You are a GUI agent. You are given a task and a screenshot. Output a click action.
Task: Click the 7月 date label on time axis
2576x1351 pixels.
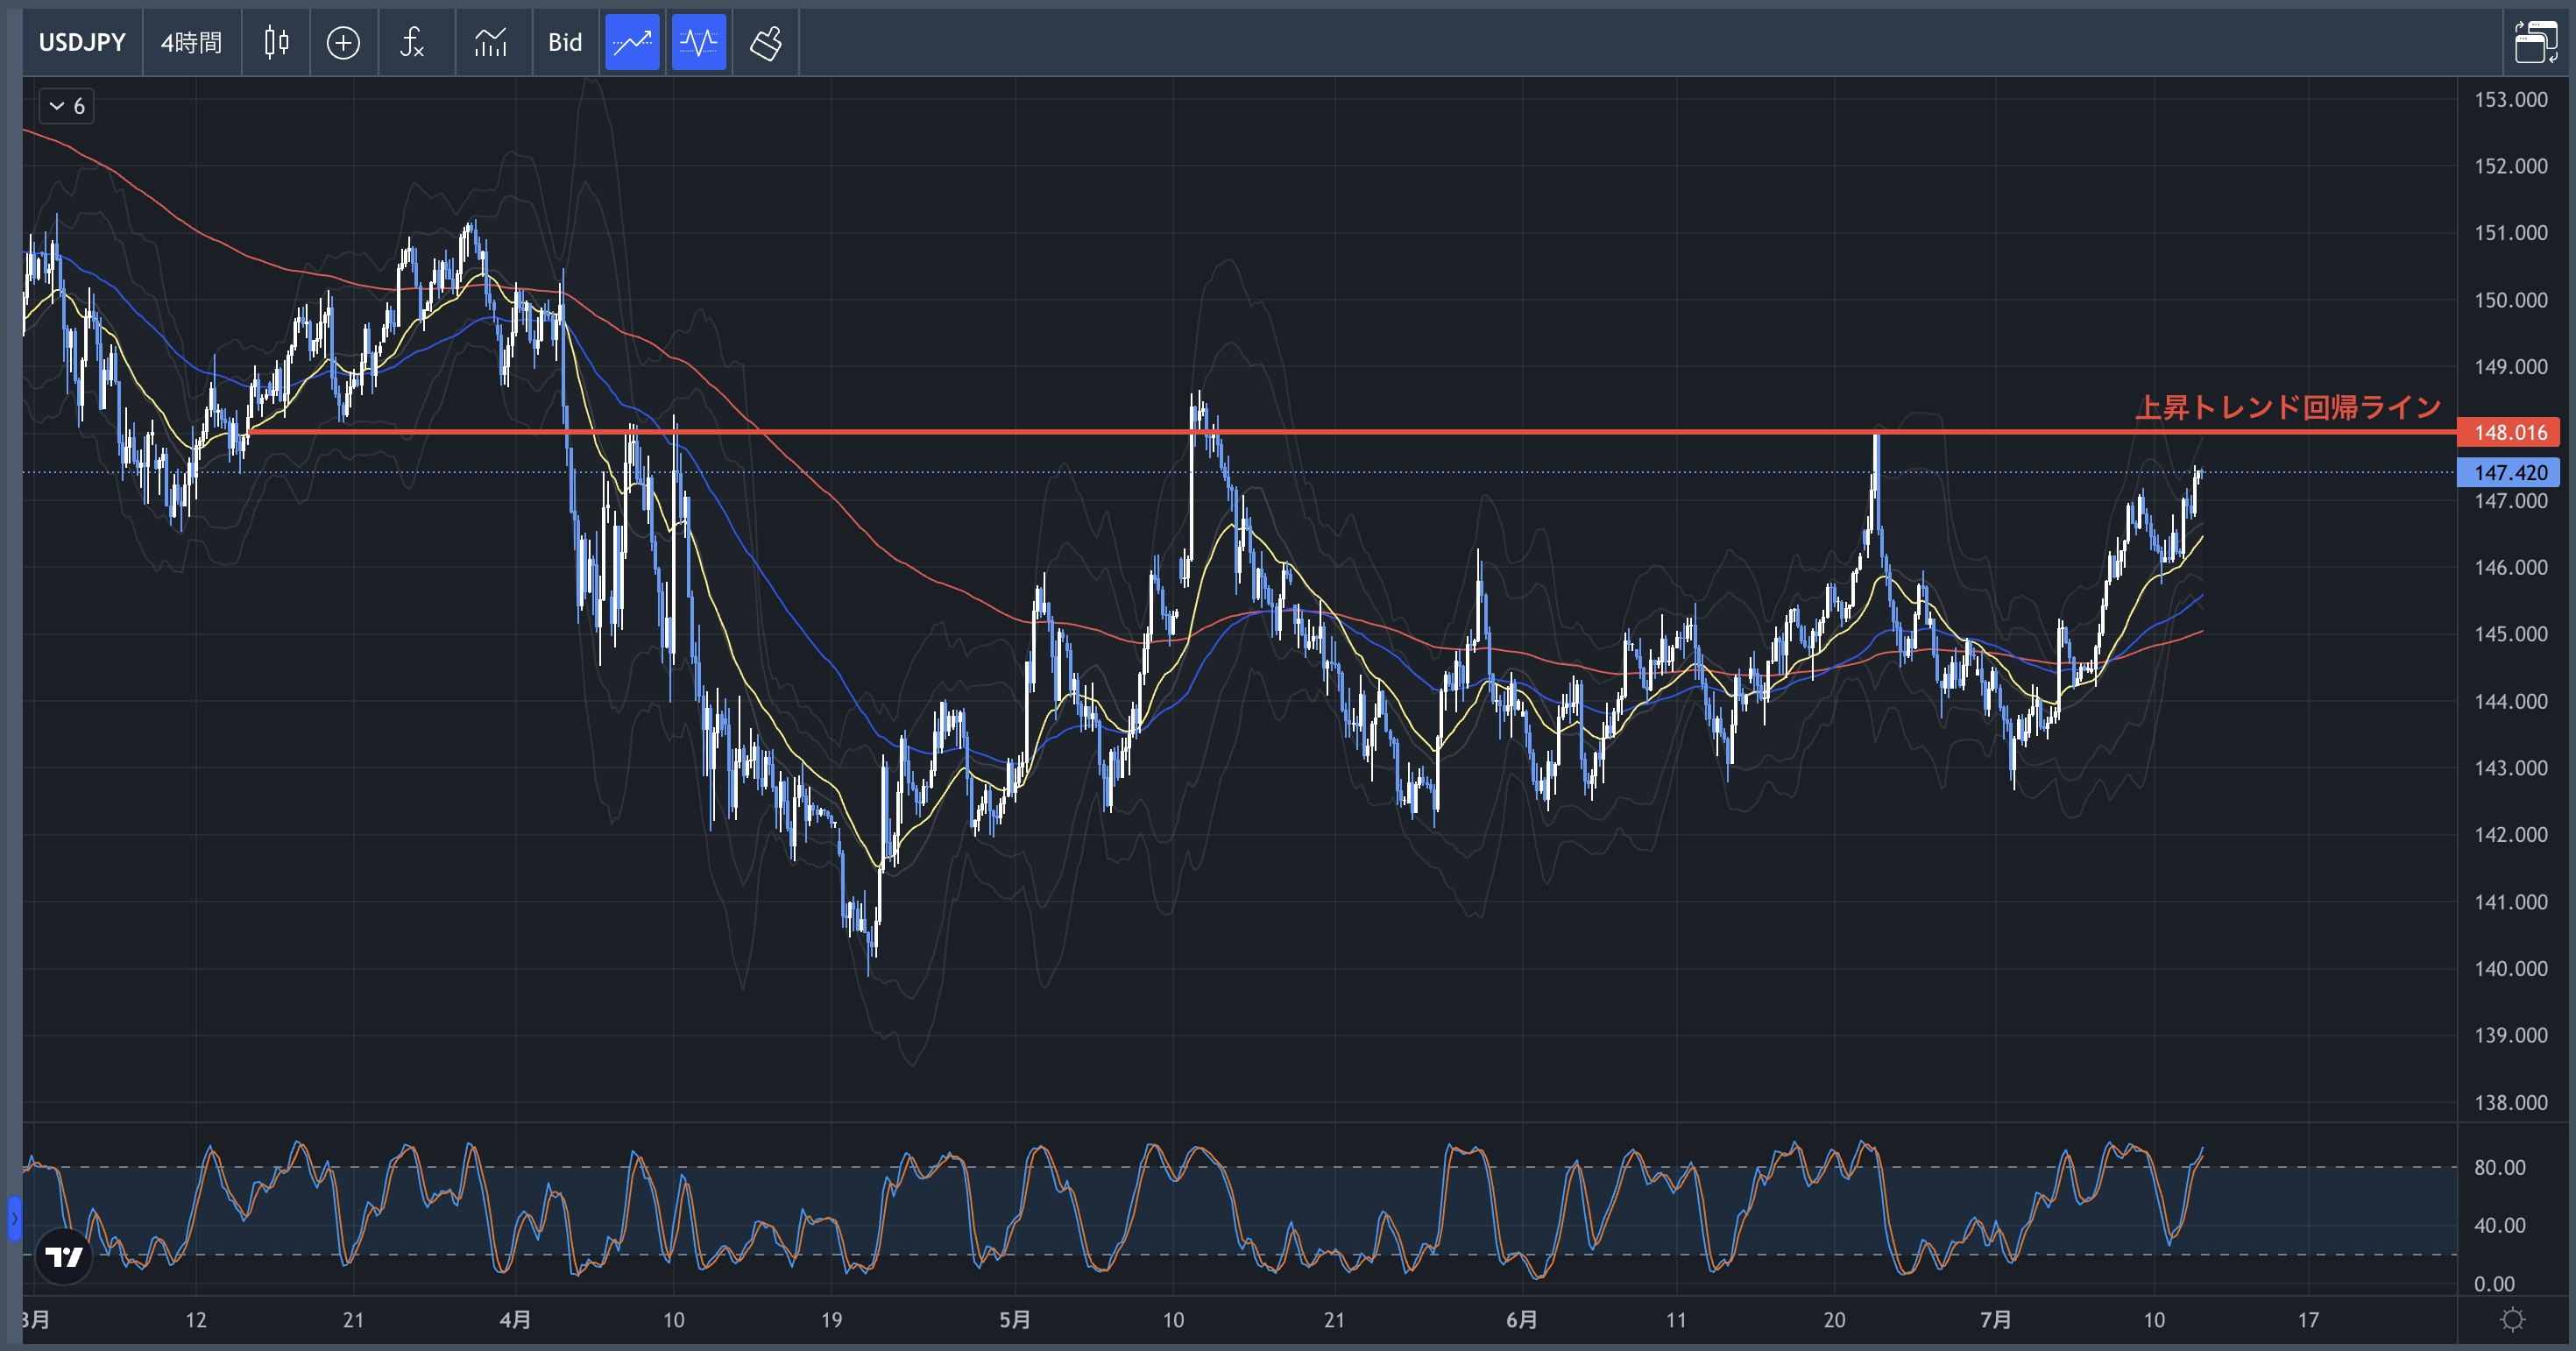coord(1995,1320)
